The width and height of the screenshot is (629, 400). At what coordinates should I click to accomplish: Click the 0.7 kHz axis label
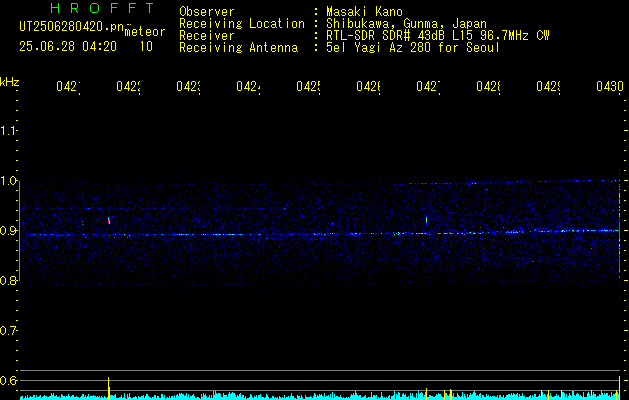tap(8, 331)
